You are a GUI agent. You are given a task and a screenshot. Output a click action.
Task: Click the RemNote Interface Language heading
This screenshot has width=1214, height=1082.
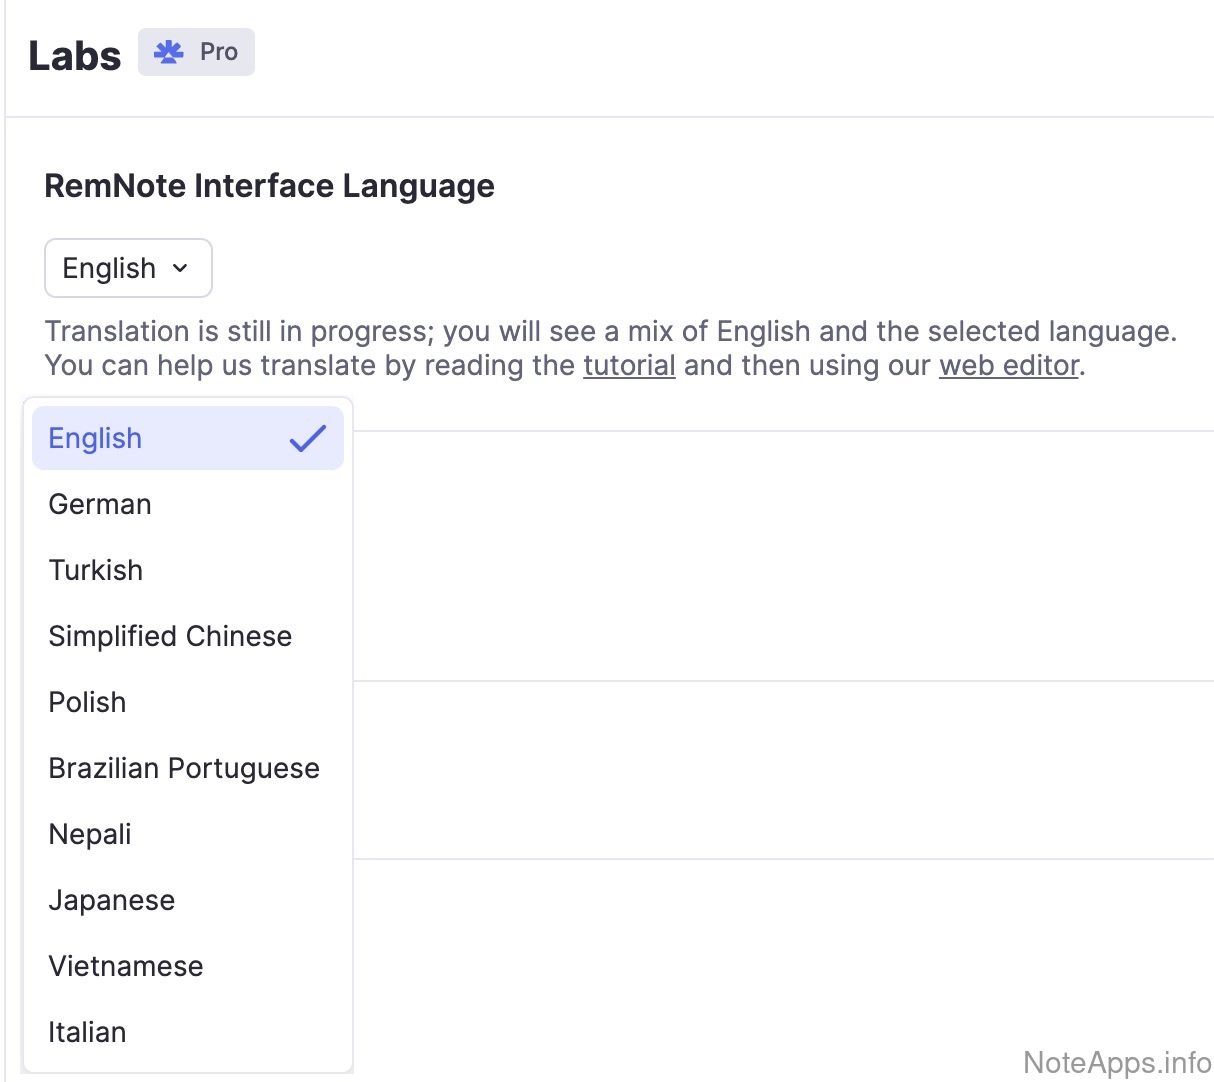click(x=269, y=186)
